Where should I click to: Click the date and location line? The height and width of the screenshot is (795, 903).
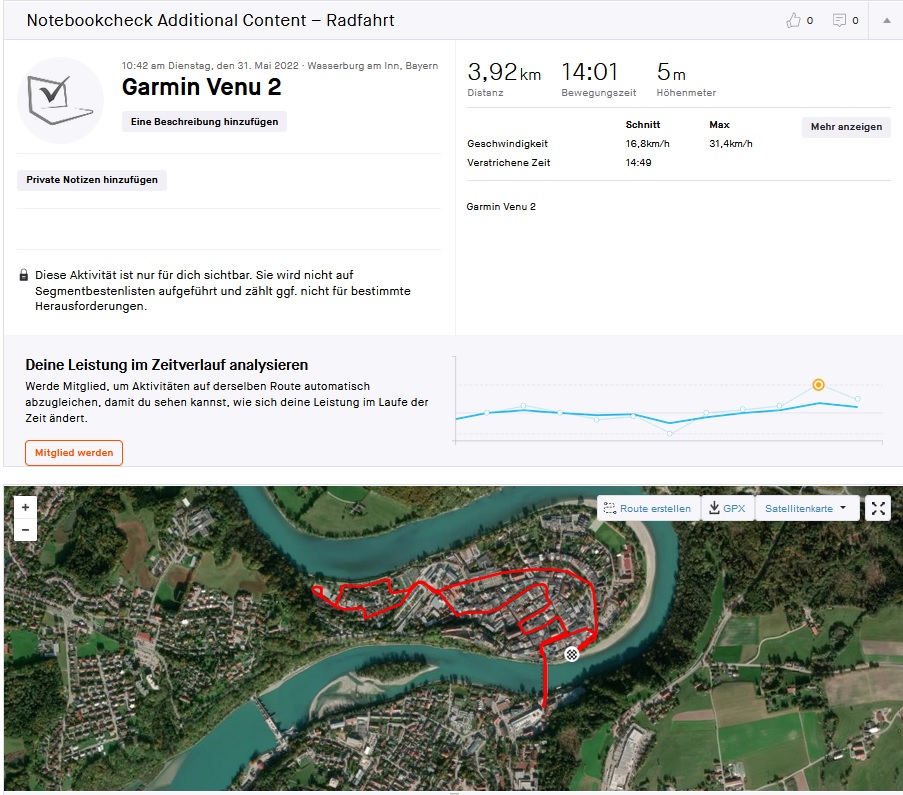[280, 66]
